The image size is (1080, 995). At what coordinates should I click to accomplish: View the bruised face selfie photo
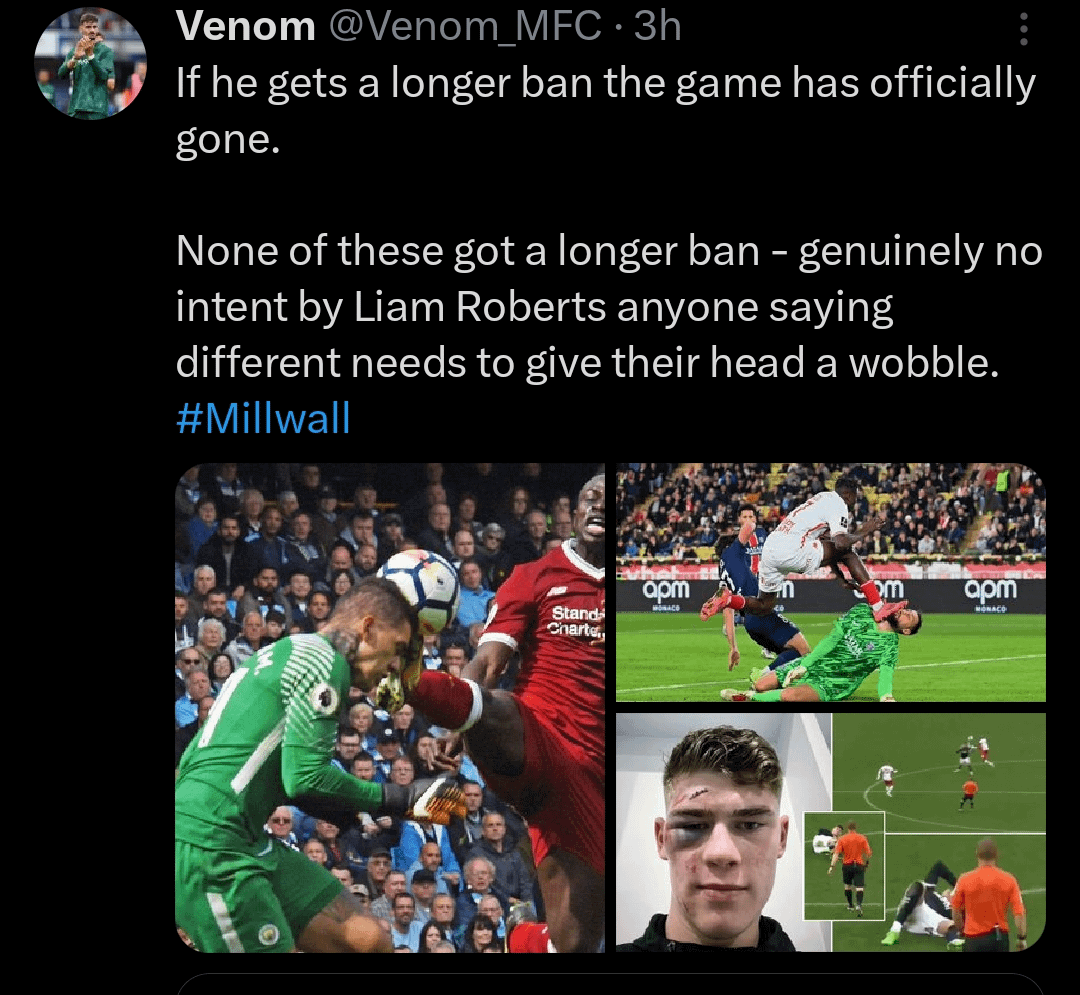(723, 832)
